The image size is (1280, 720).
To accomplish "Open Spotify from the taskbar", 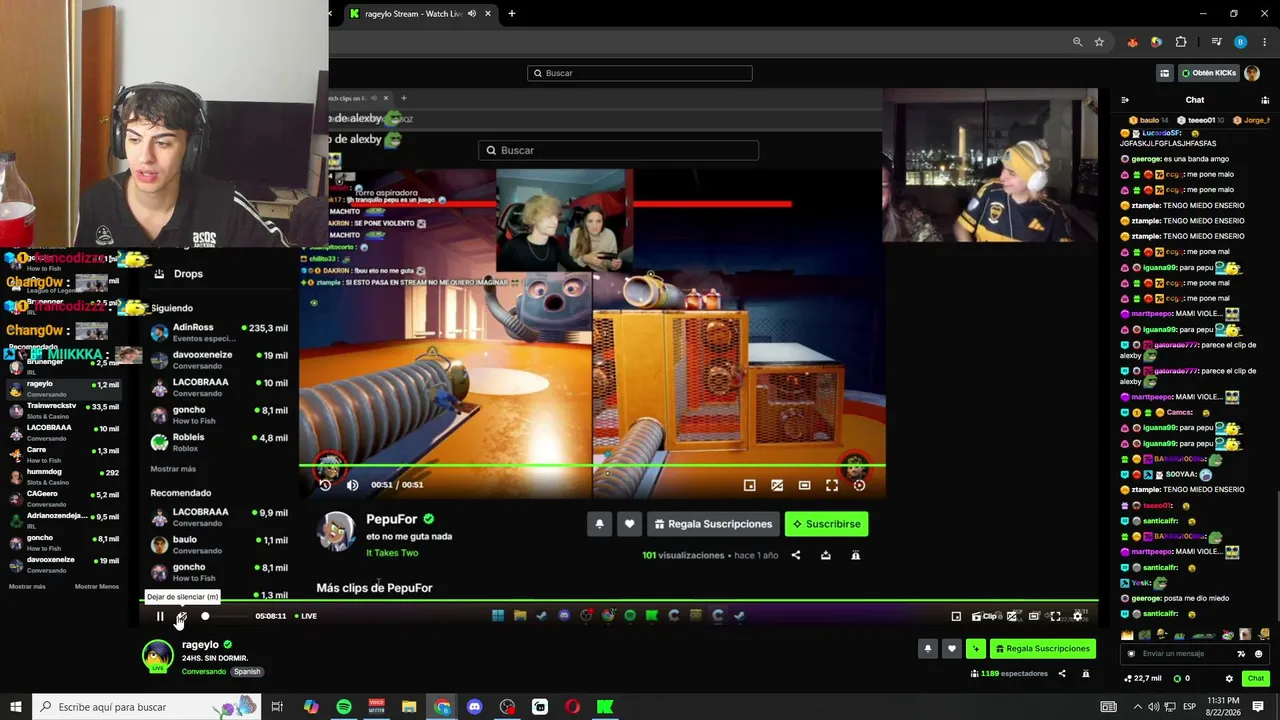I will [x=344, y=707].
